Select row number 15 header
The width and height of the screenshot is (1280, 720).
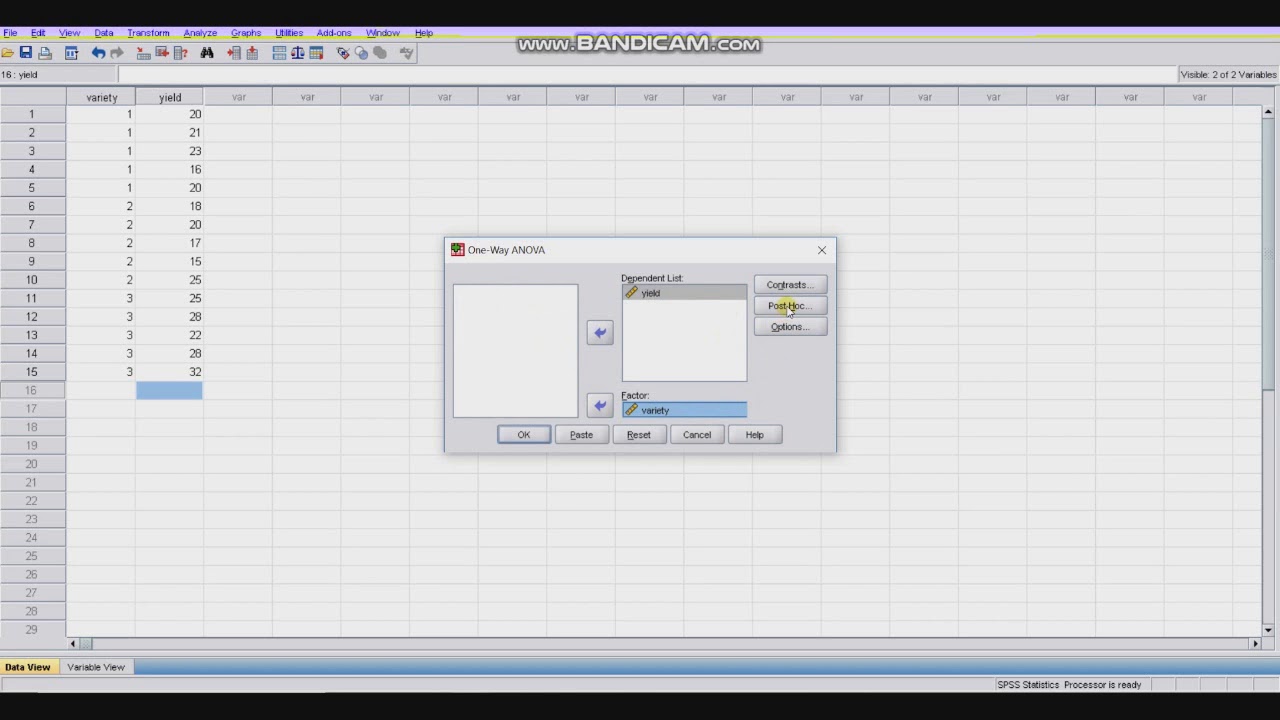point(32,372)
